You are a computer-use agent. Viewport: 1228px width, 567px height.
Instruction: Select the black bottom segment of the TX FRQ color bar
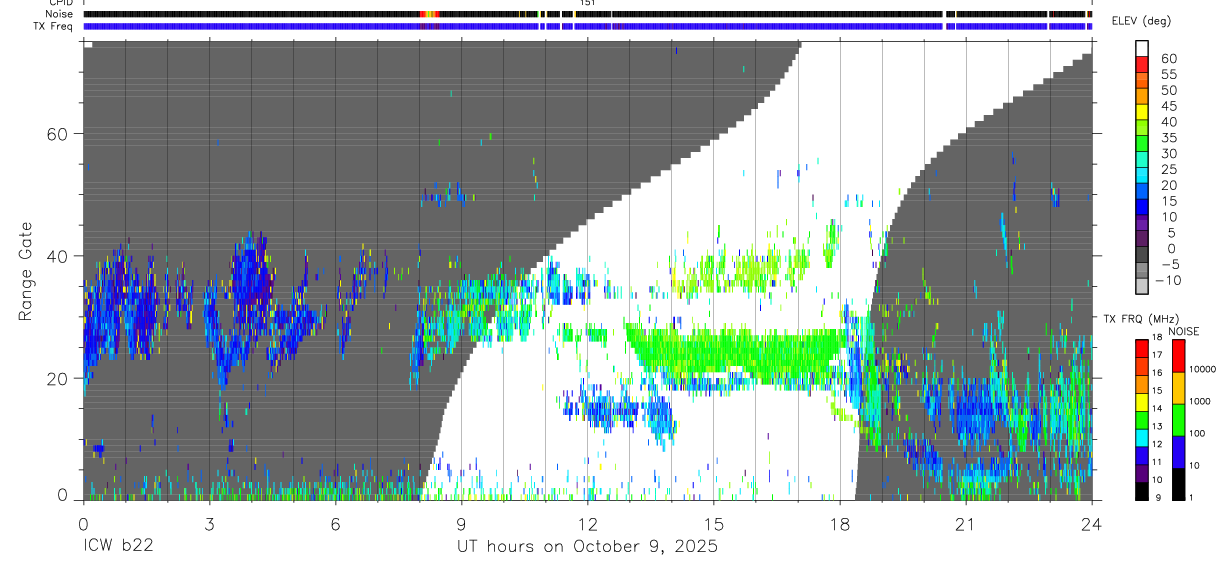point(1142,490)
